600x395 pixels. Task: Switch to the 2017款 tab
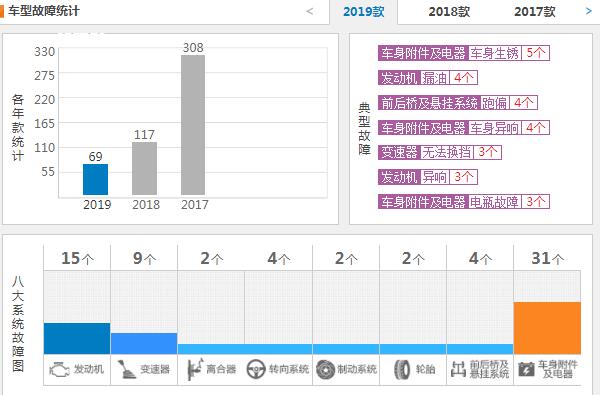click(x=535, y=12)
